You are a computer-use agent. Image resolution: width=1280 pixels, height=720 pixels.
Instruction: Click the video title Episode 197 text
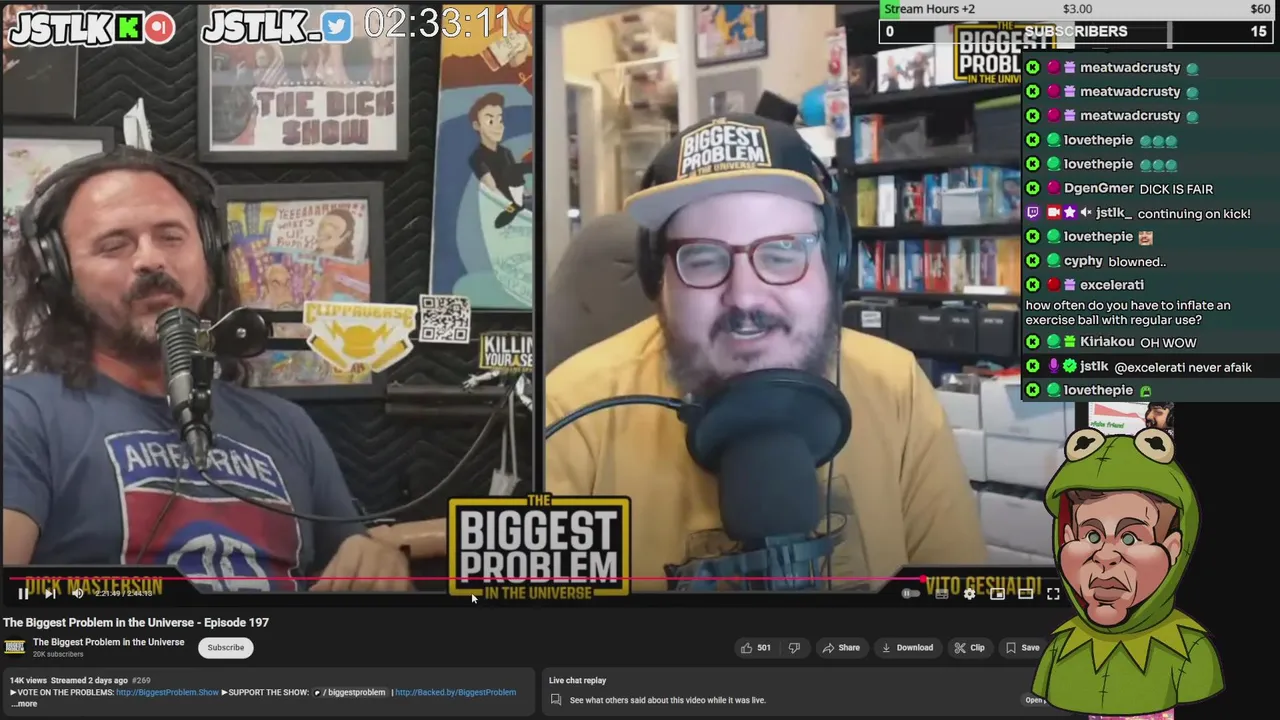click(136, 622)
